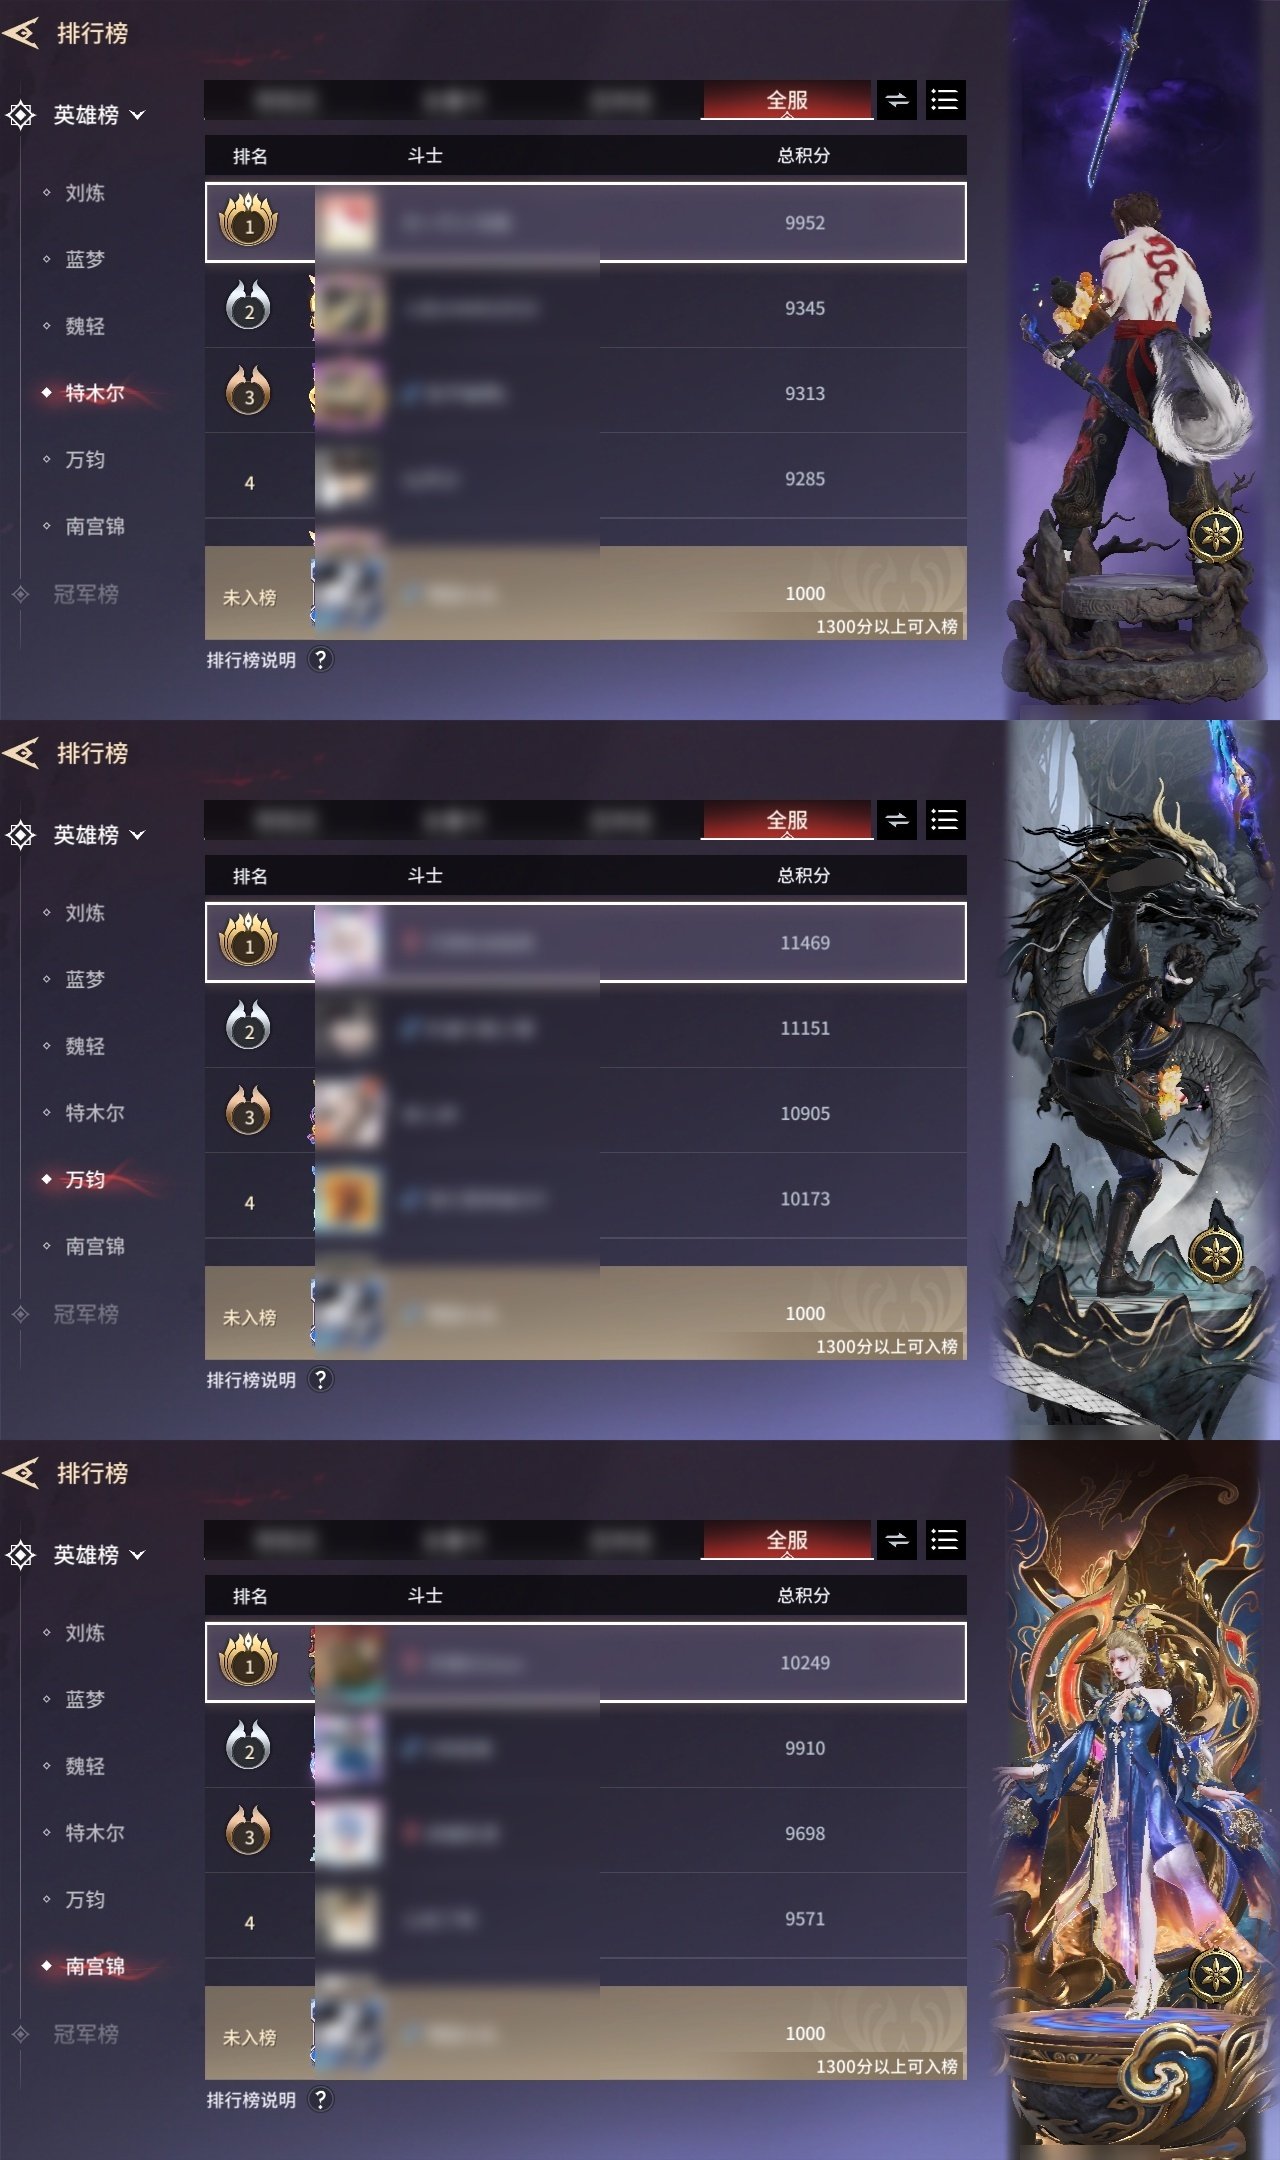
Task: Open the gold flower badge on the dragon statue
Action: 1216,1253
